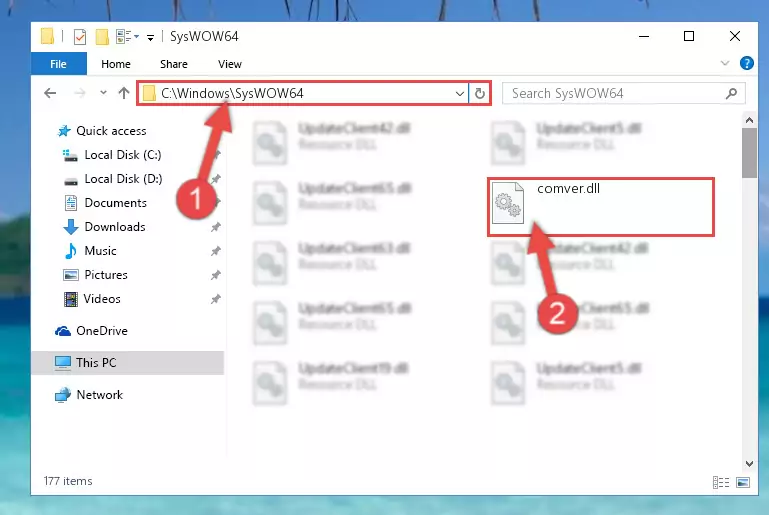Click the Forward navigation arrow
The width and height of the screenshot is (769, 515).
(x=79, y=93)
